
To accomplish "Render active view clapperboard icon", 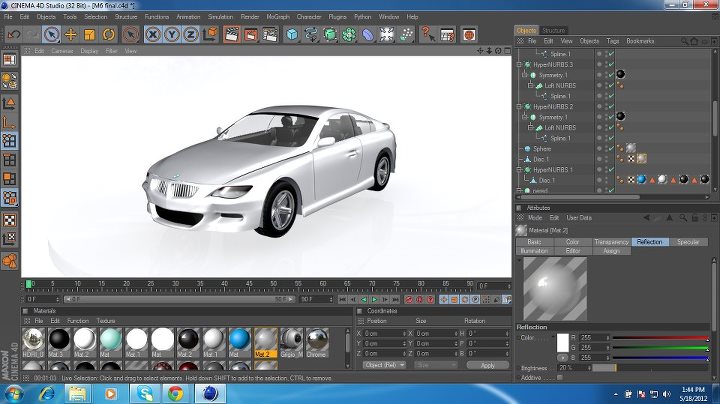I will point(232,34).
